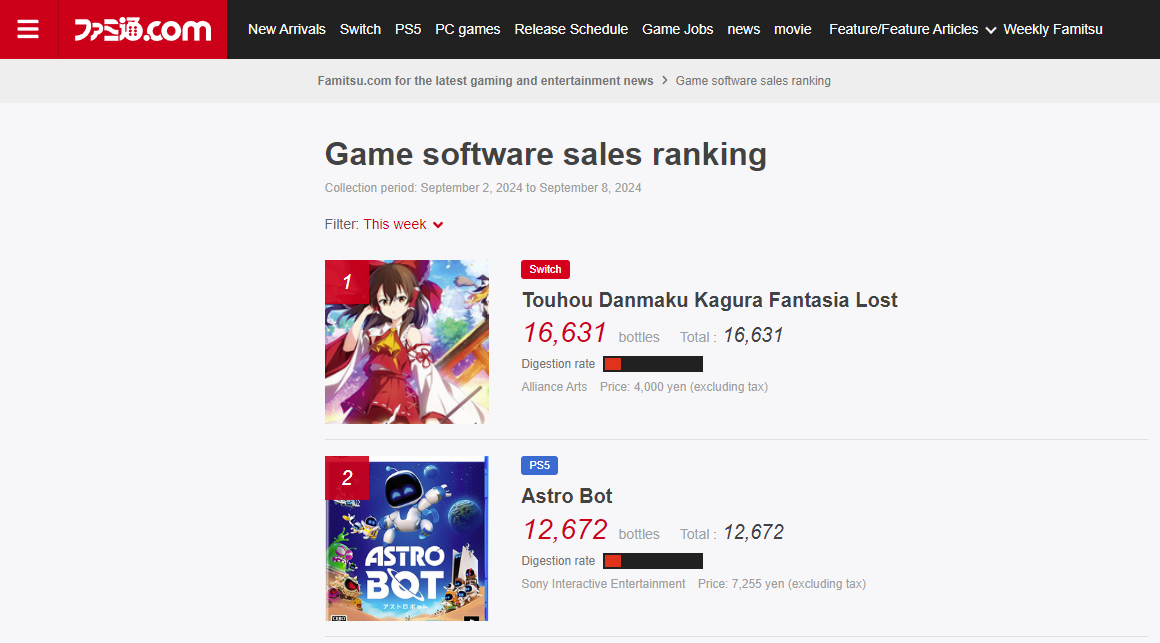Open the Astro Bot title link
Image resolution: width=1160 pixels, height=643 pixels.
coord(567,496)
